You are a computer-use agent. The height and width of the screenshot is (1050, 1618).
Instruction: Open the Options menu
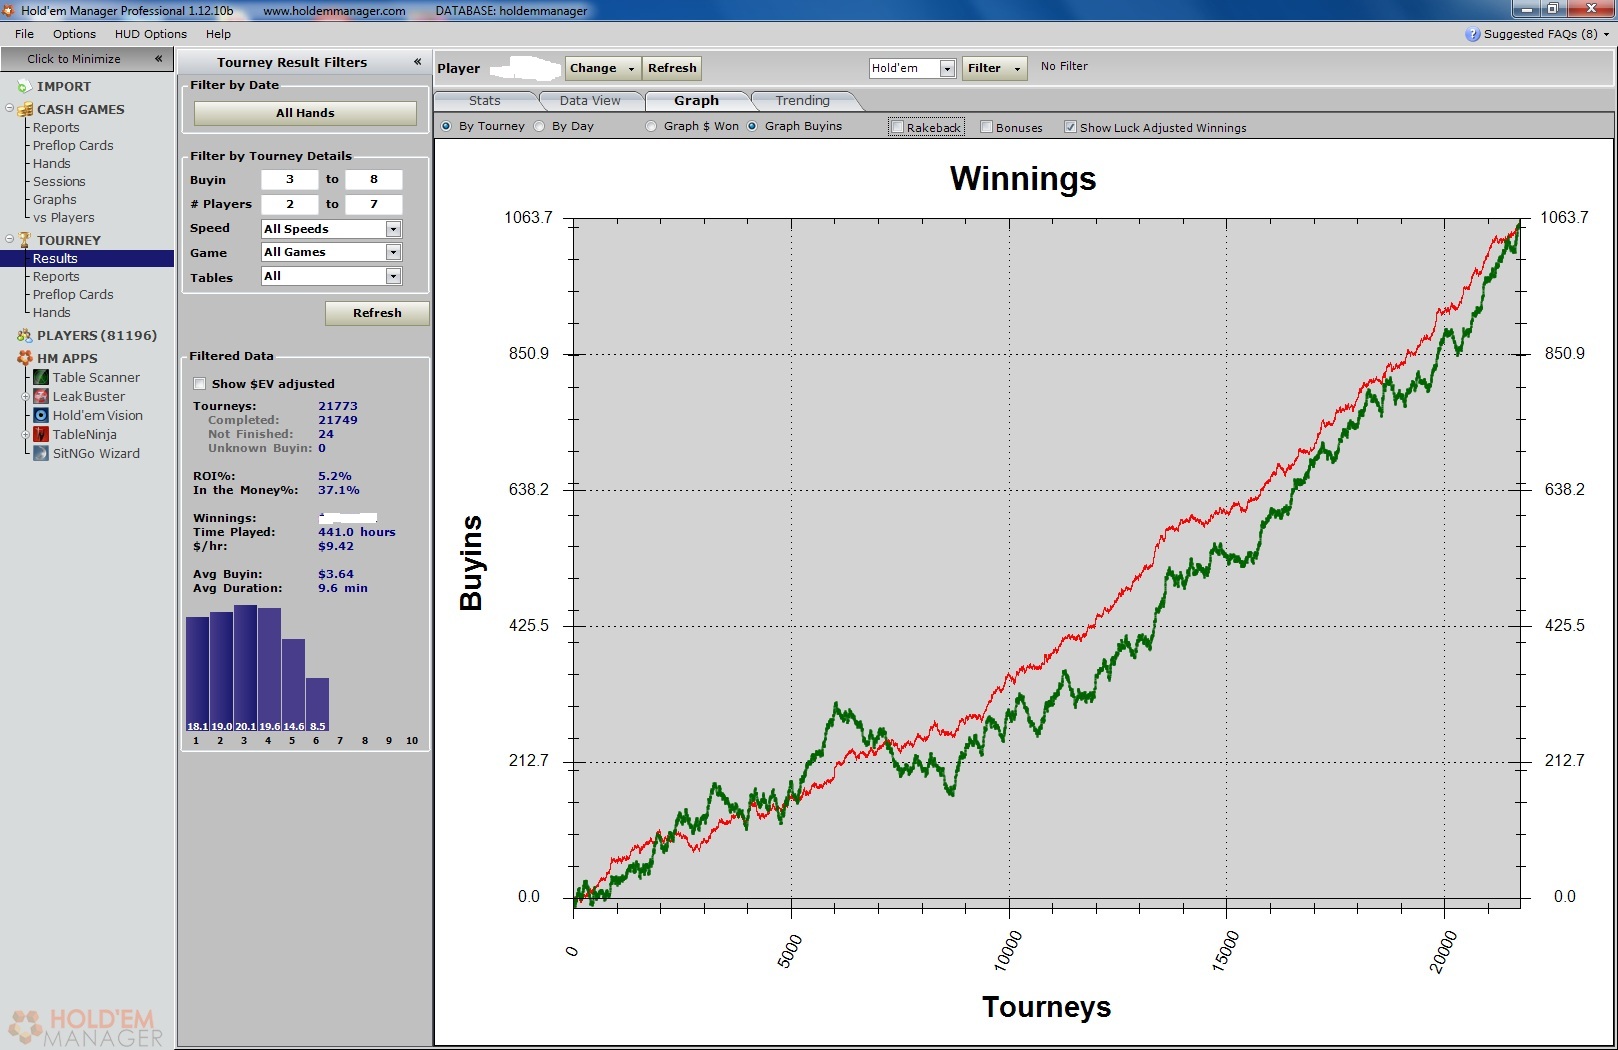tap(74, 34)
